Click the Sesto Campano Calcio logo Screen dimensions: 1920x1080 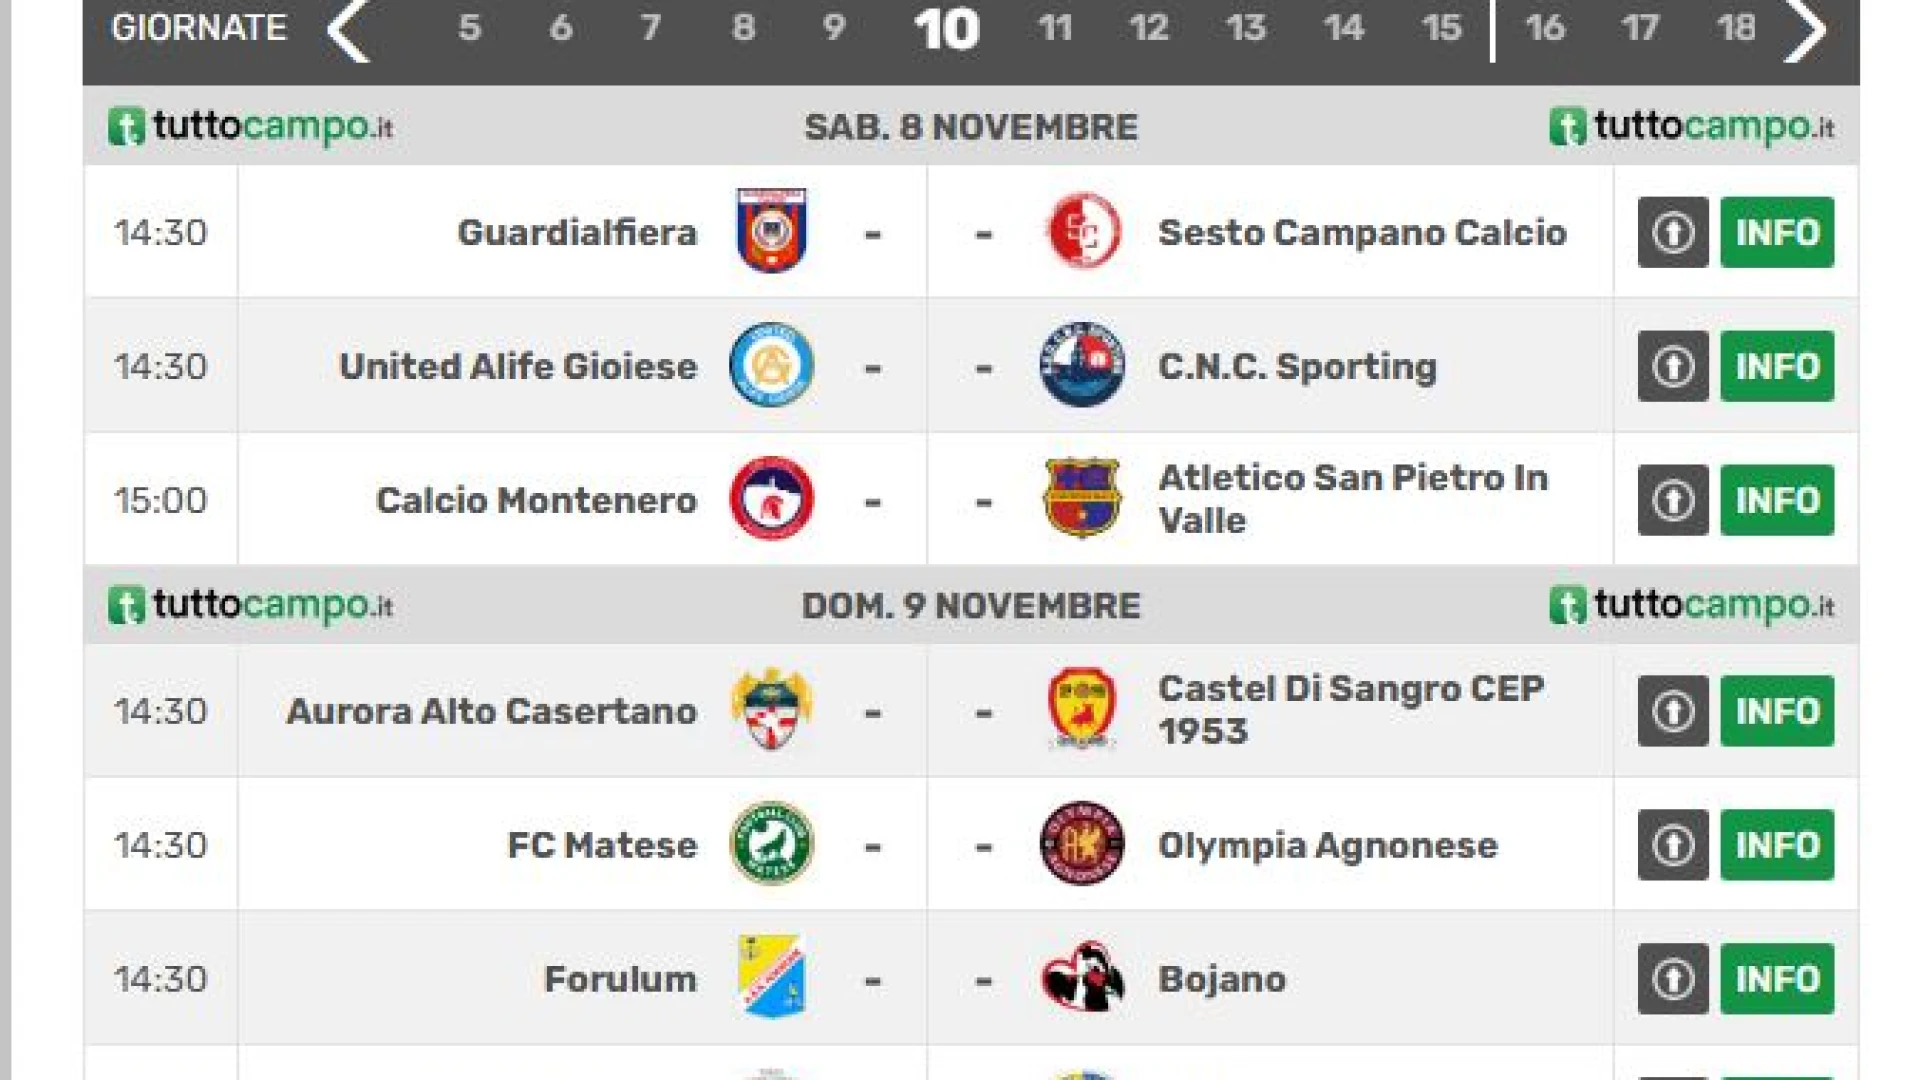pos(1082,231)
